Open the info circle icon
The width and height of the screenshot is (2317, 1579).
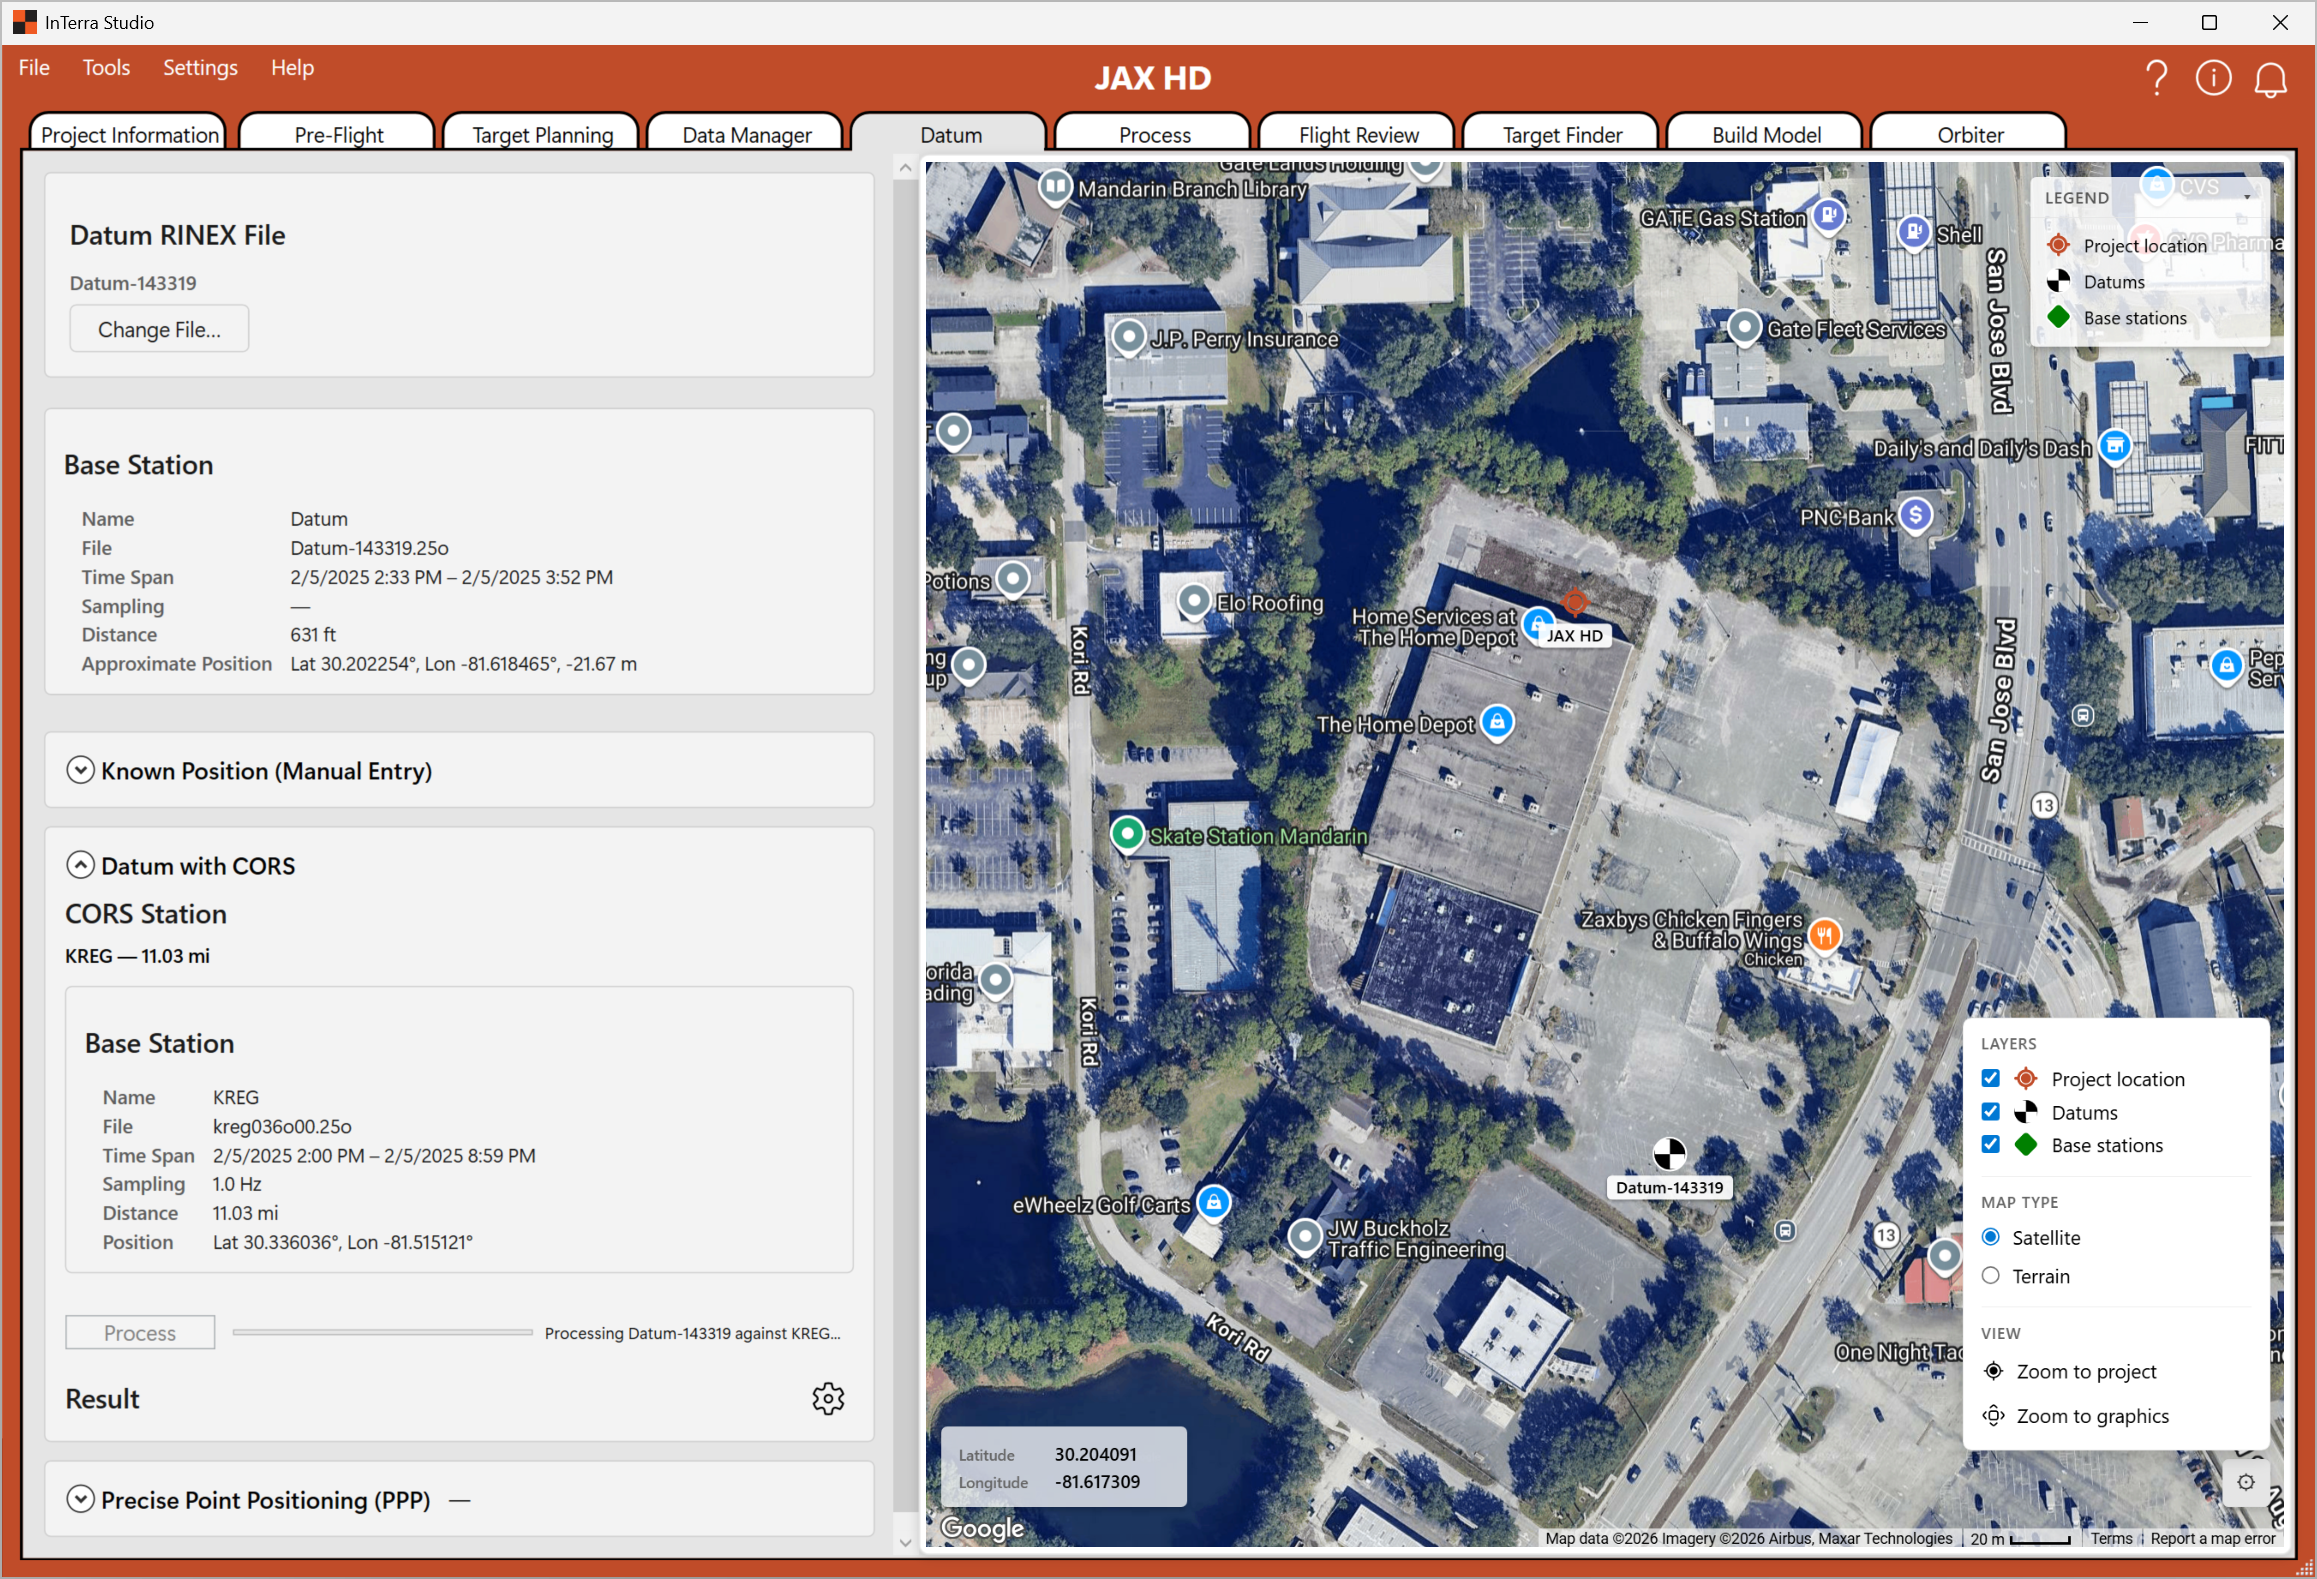pyautogui.click(x=2213, y=78)
